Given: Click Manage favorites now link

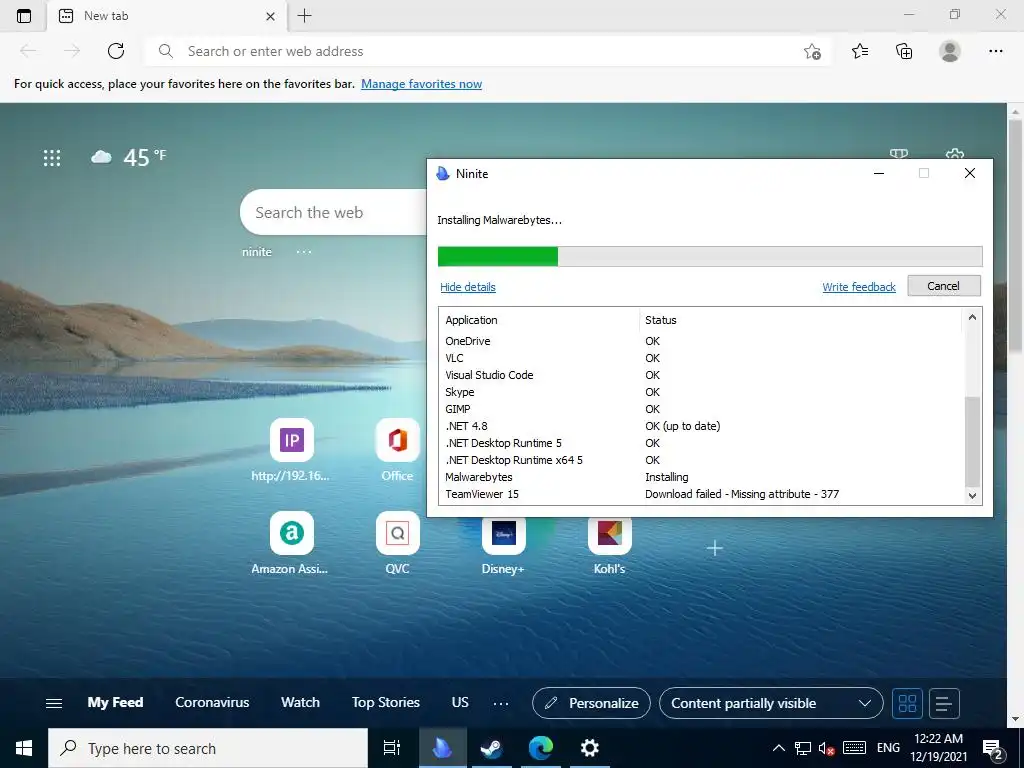Looking at the screenshot, I should tap(421, 84).
